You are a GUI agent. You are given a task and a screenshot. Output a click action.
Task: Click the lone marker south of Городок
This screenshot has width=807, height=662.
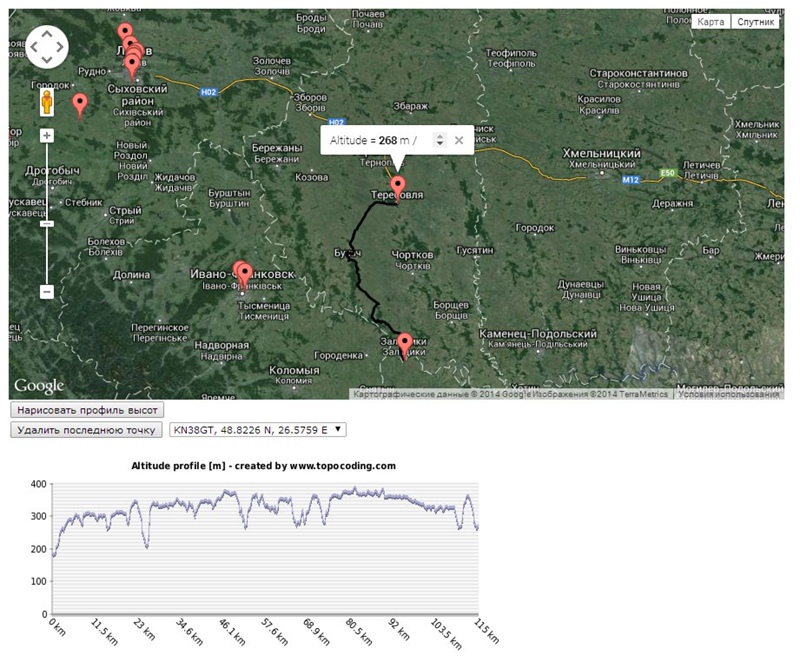[80, 102]
